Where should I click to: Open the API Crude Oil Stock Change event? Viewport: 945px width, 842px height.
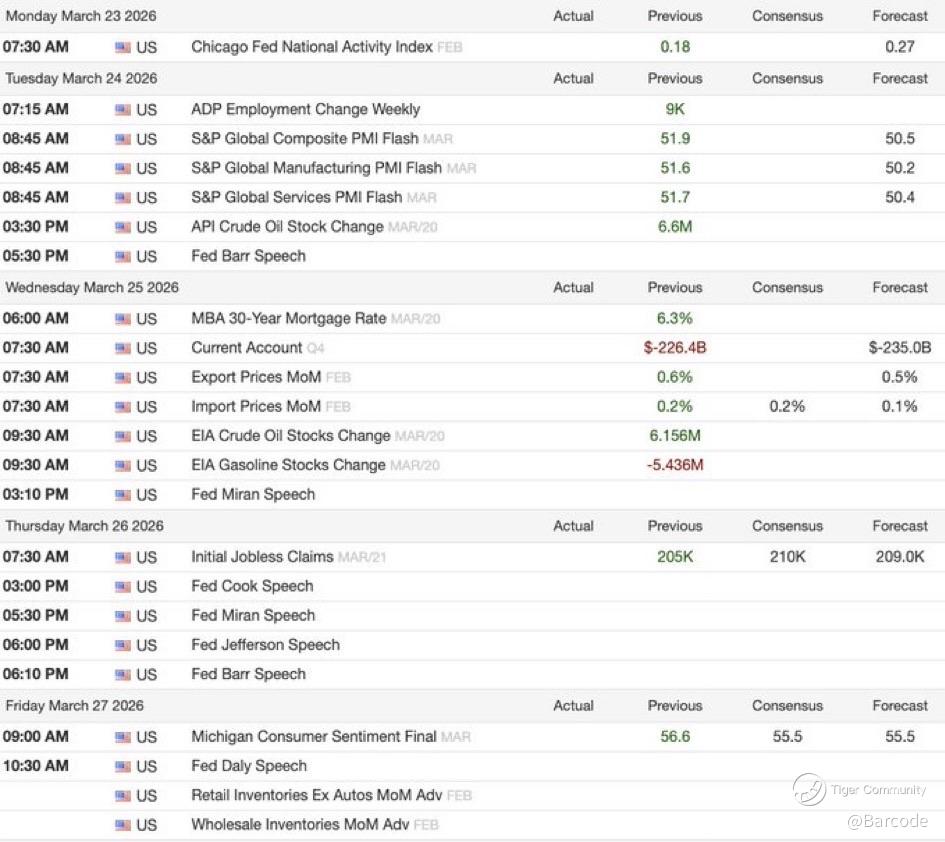pos(287,227)
